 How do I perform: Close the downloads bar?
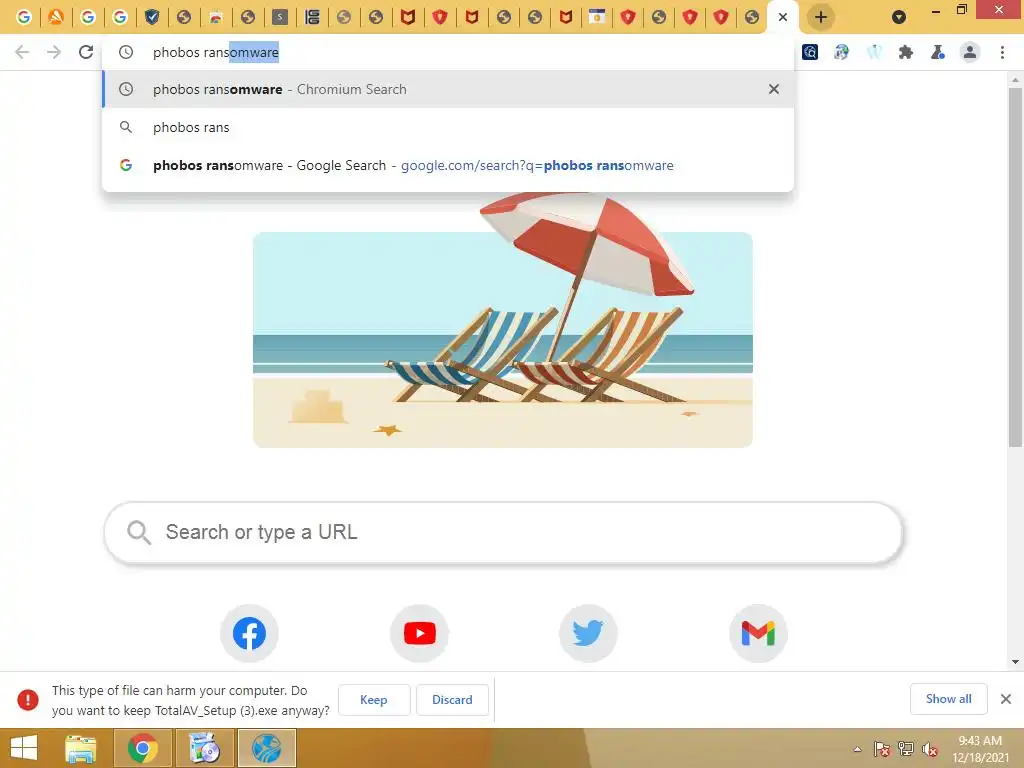[x=1006, y=699]
